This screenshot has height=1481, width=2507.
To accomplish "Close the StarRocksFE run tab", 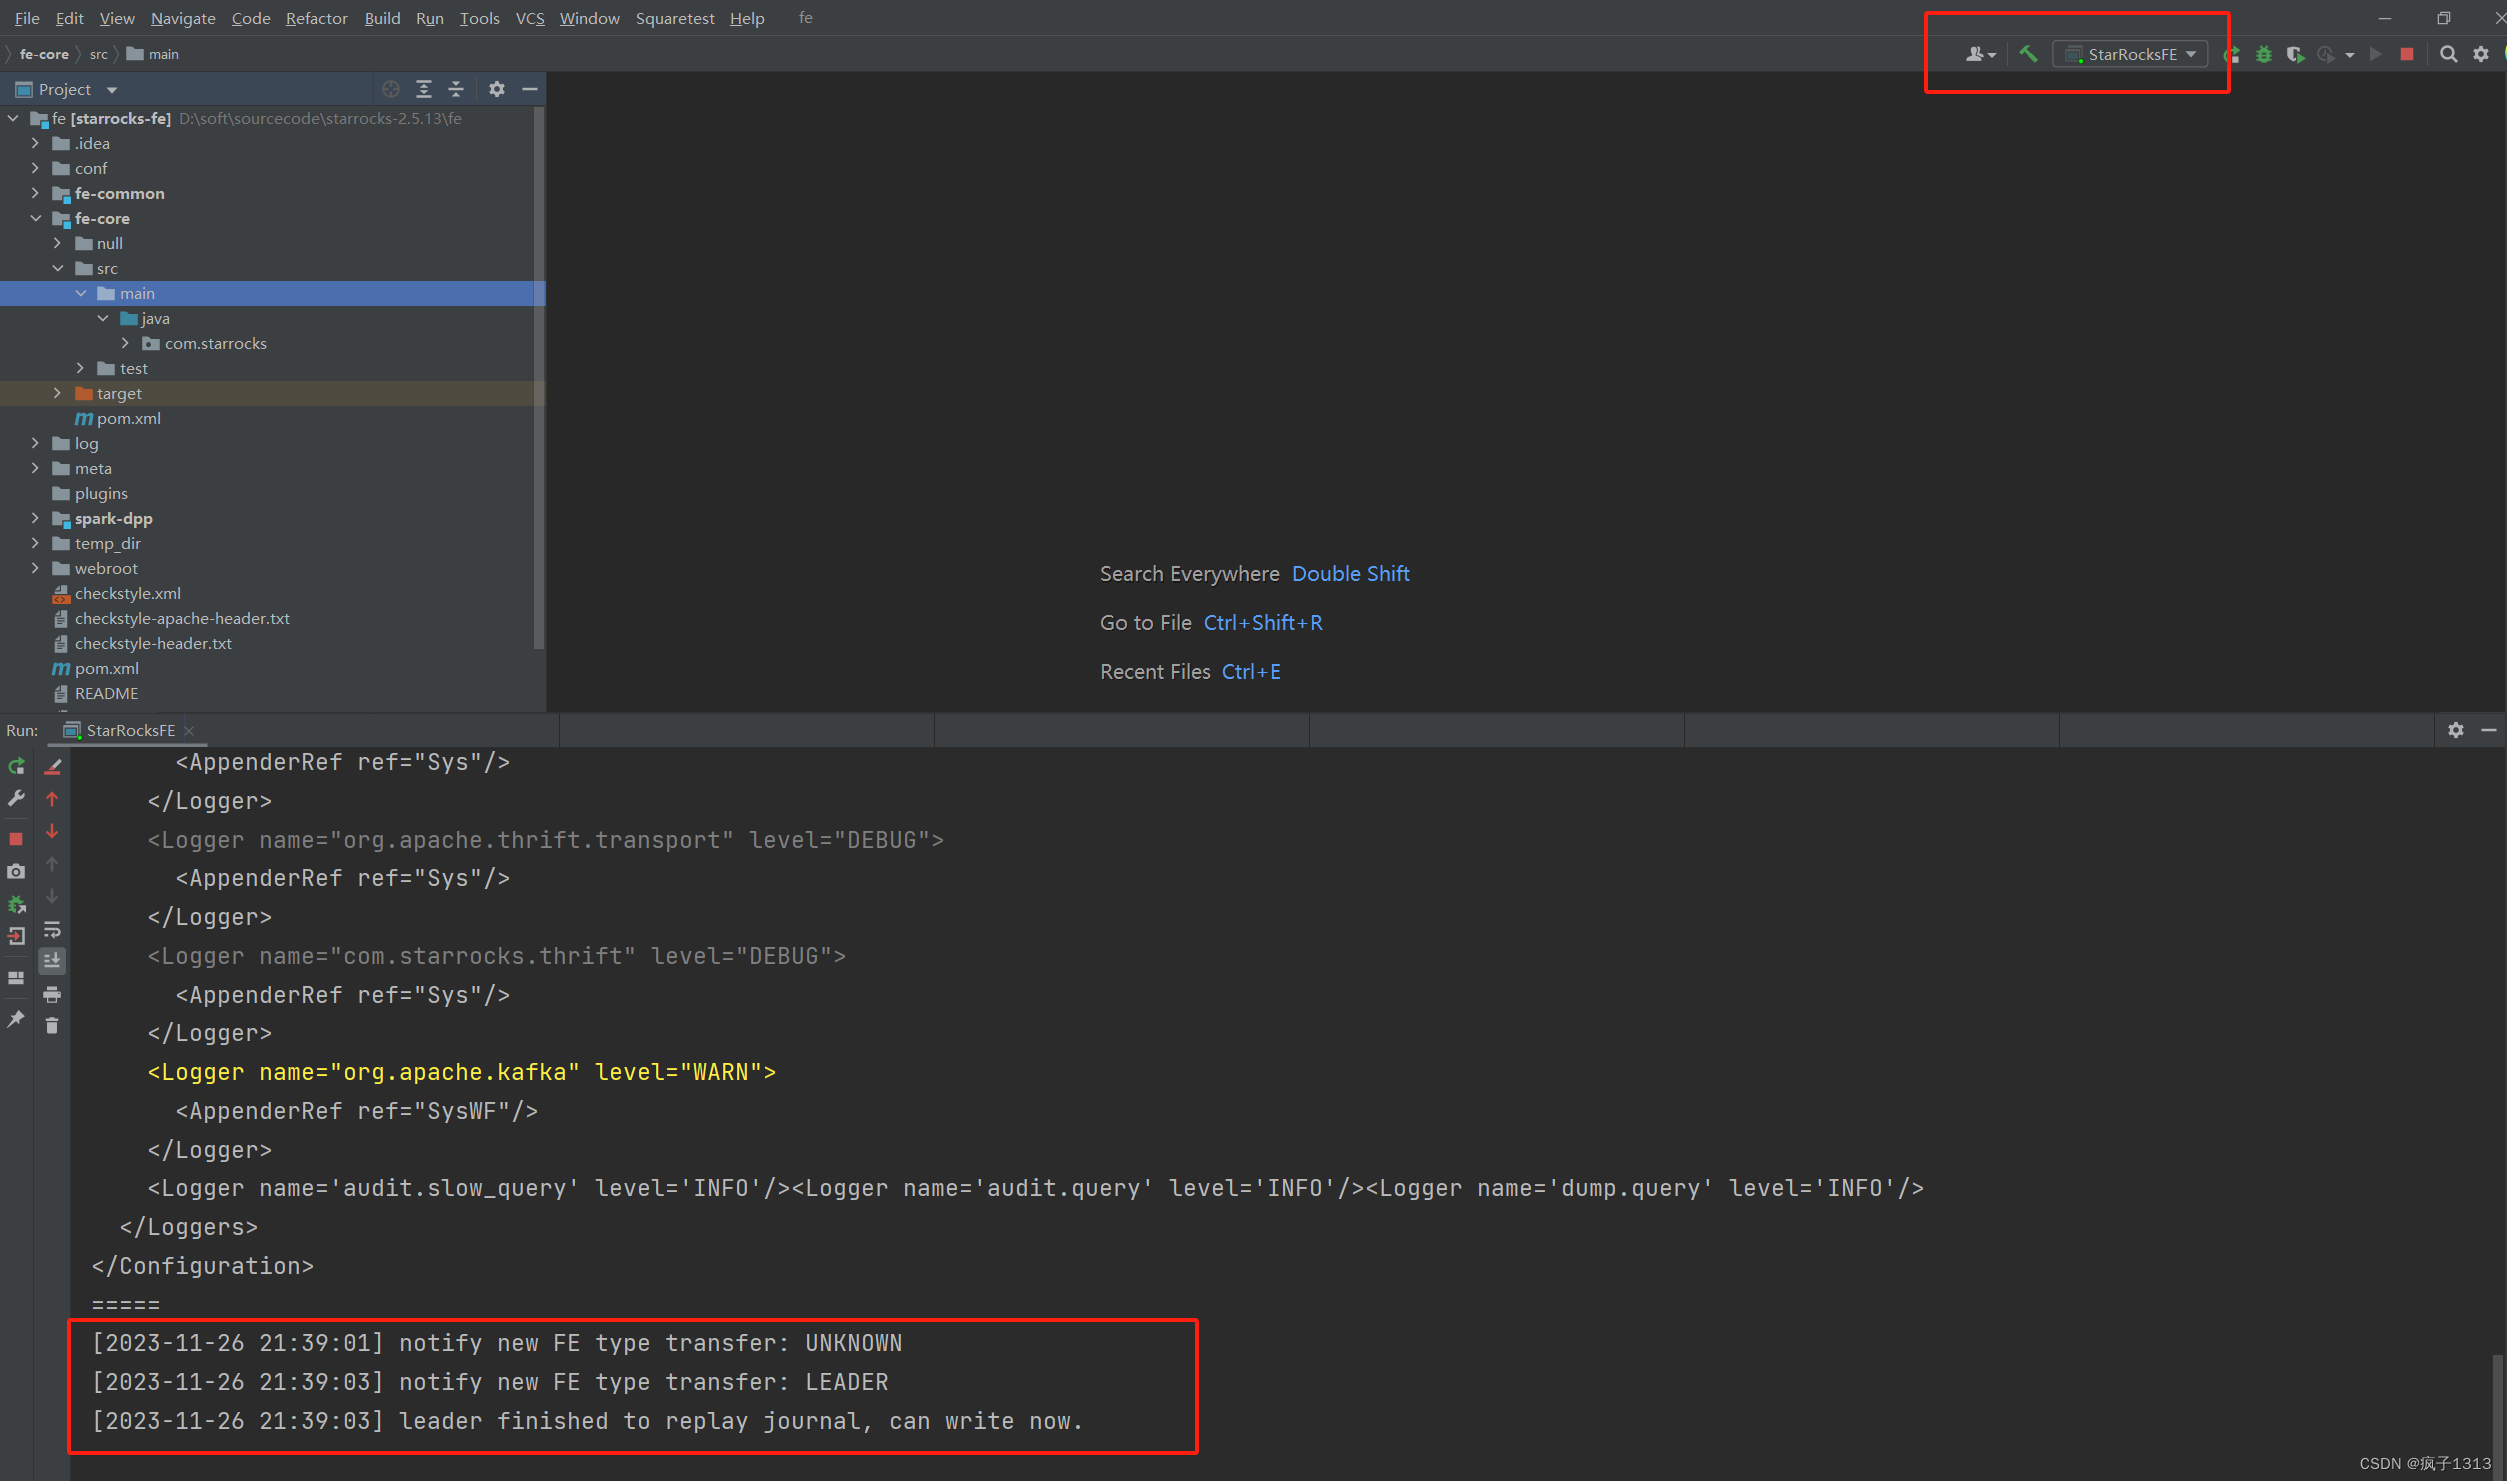I will tap(189, 730).
